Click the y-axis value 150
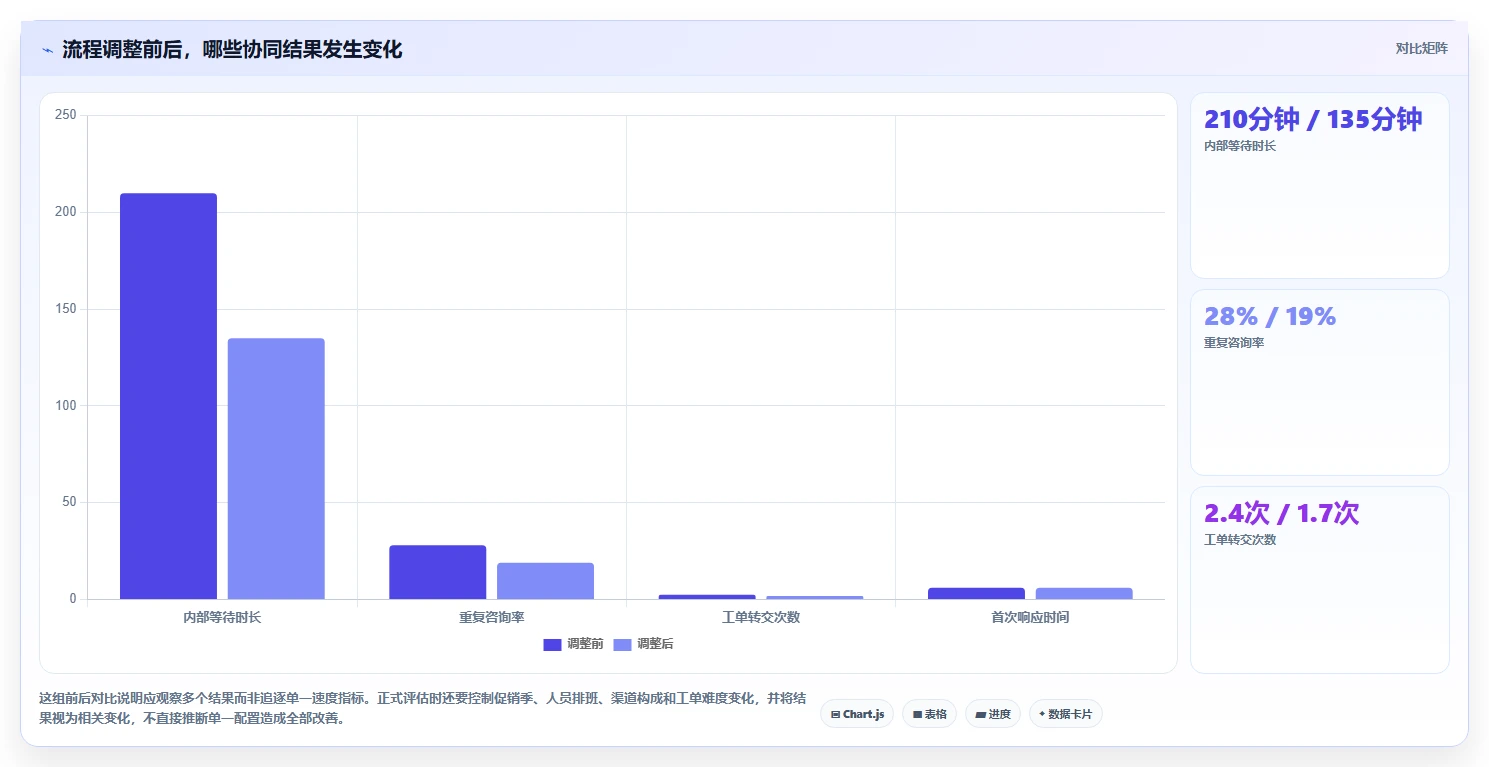Viewport: 1489px width, 767px height. click(x=66, y=309)
